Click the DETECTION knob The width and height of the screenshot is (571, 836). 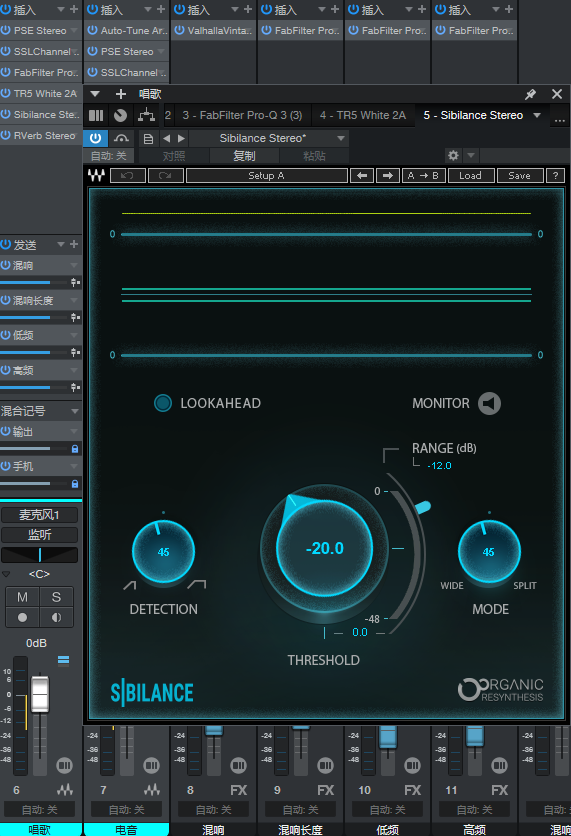tap(163, 552)
